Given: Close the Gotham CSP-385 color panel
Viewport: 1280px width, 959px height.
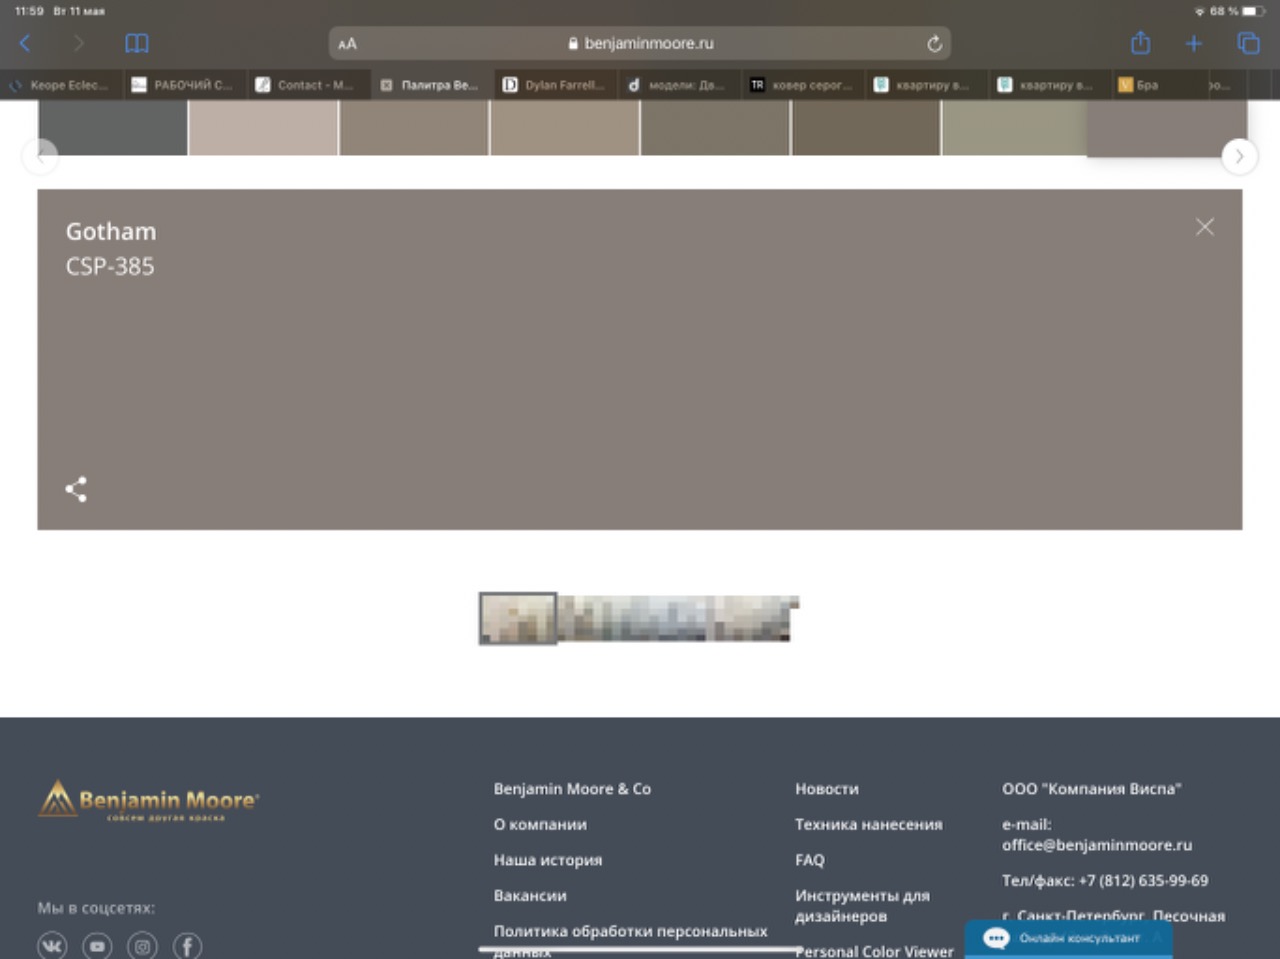Looking at the screenshot, I should click(x=1205, y=227).
